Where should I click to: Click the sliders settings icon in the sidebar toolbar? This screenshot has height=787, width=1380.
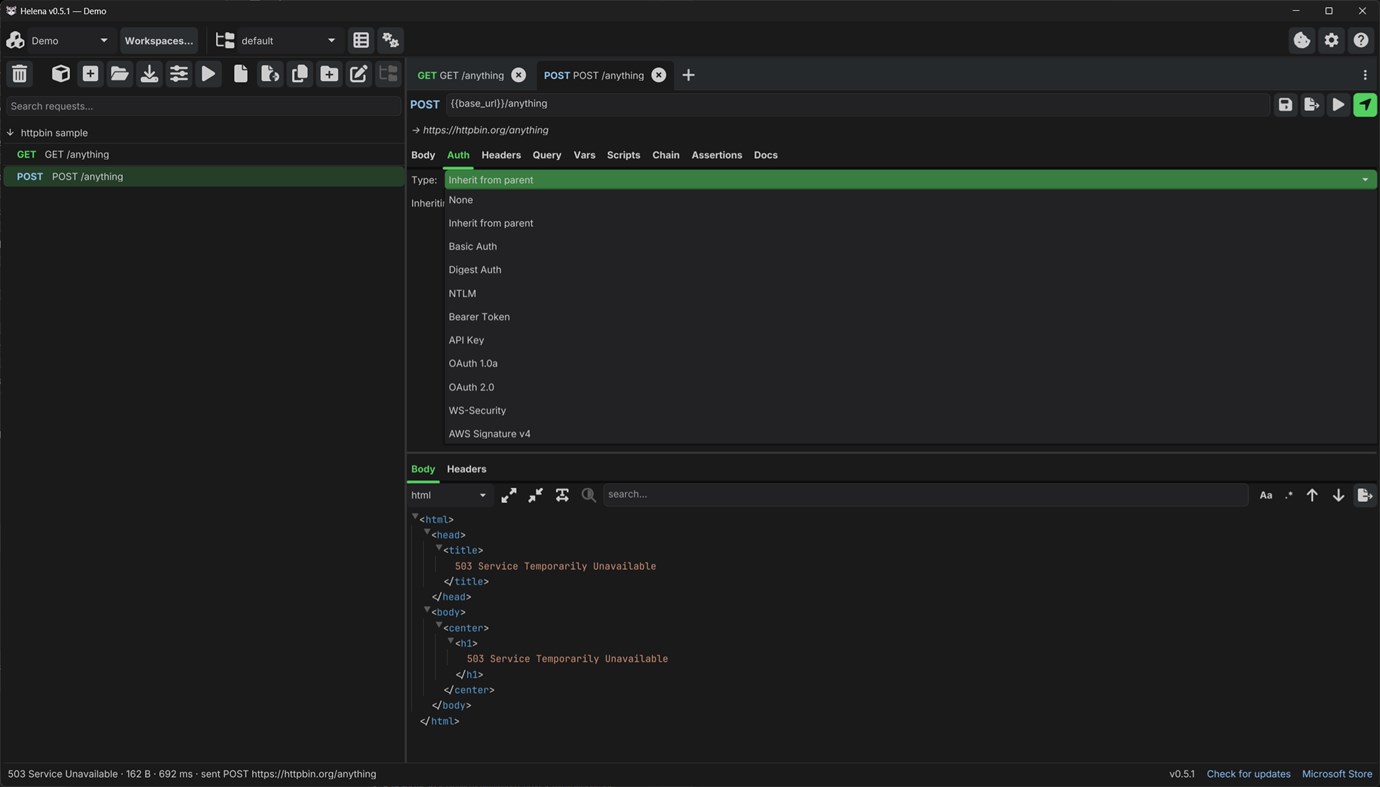pyautogui.click(x=179, y=74)
